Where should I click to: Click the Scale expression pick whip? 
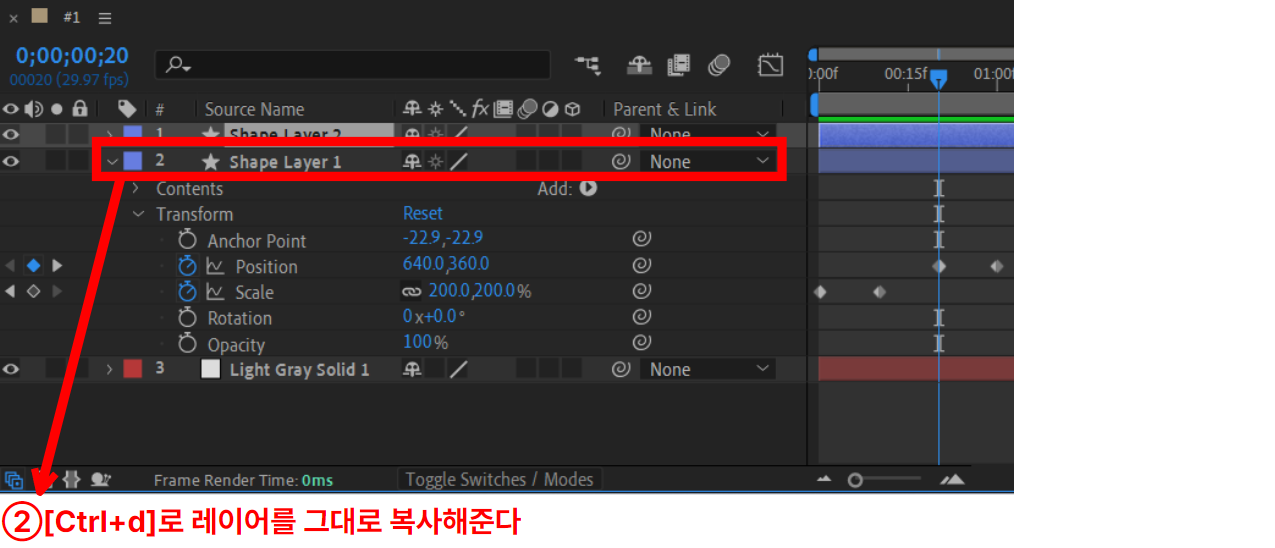point(642,292)
